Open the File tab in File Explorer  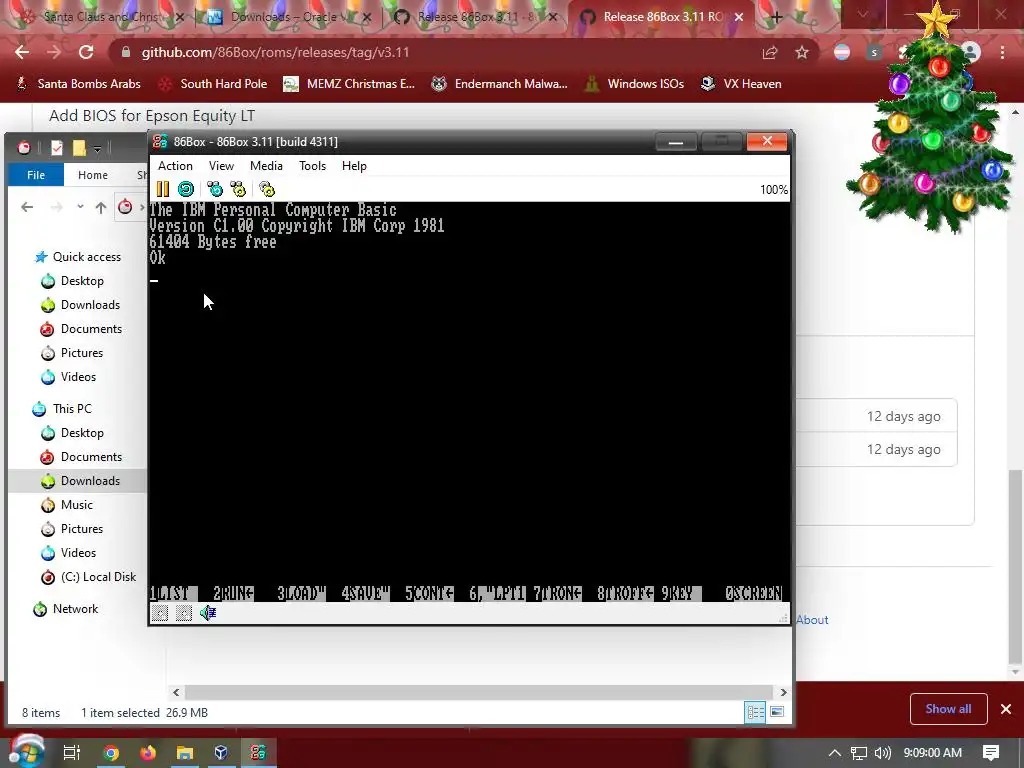point(36,175)
